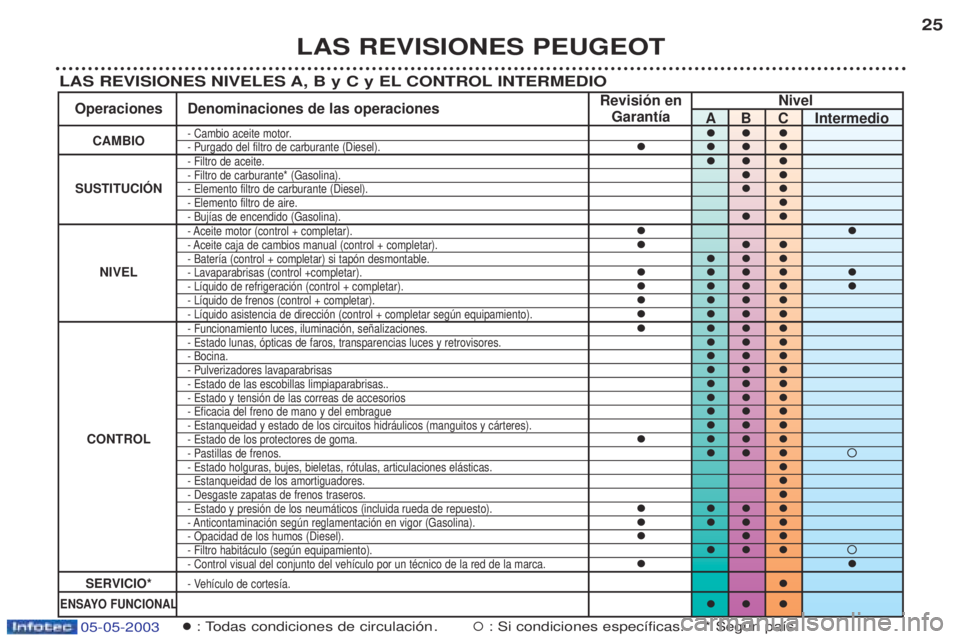Click the Revisión en Garantía header
Screen dimensions: 960x639
(x=640, y=108)
